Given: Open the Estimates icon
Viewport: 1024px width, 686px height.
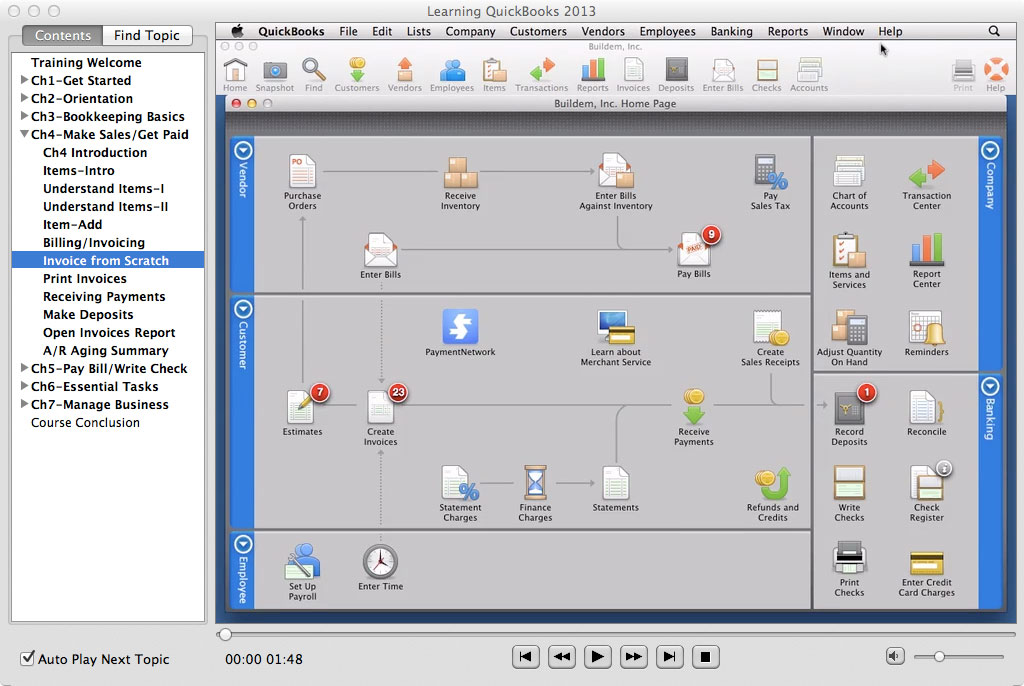Looking at the screenshot, I should 301,408.
